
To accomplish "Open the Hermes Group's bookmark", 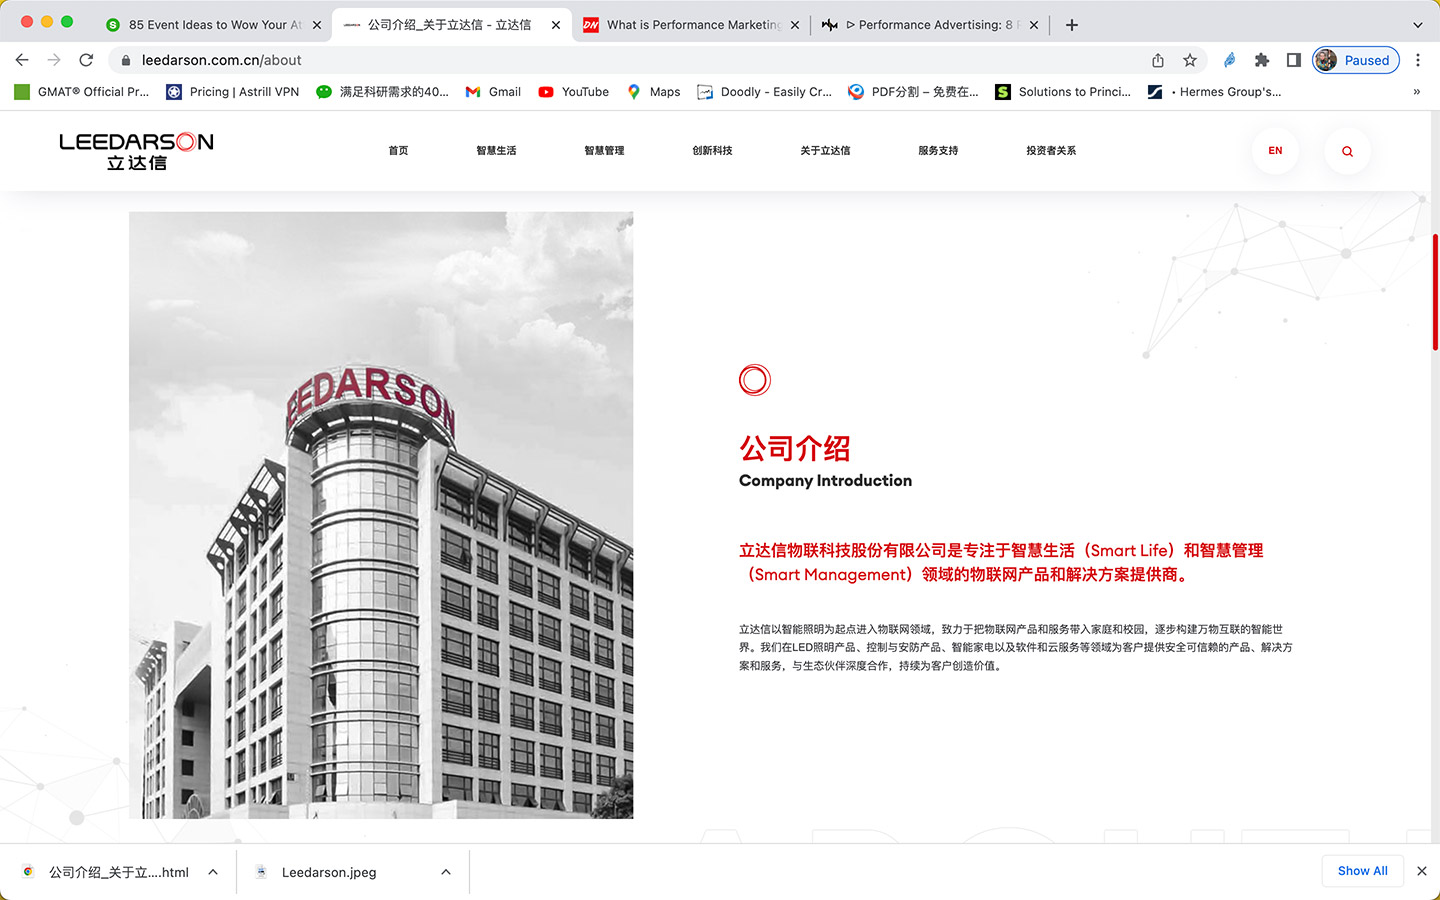I will coord(1214,92).
